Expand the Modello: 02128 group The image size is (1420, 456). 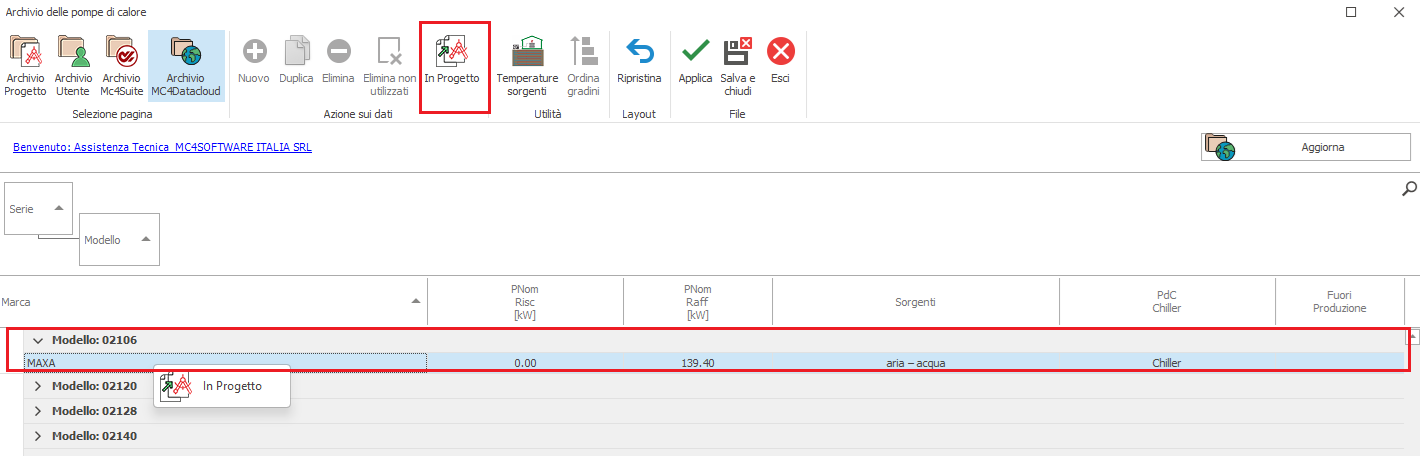coord(39,411)
